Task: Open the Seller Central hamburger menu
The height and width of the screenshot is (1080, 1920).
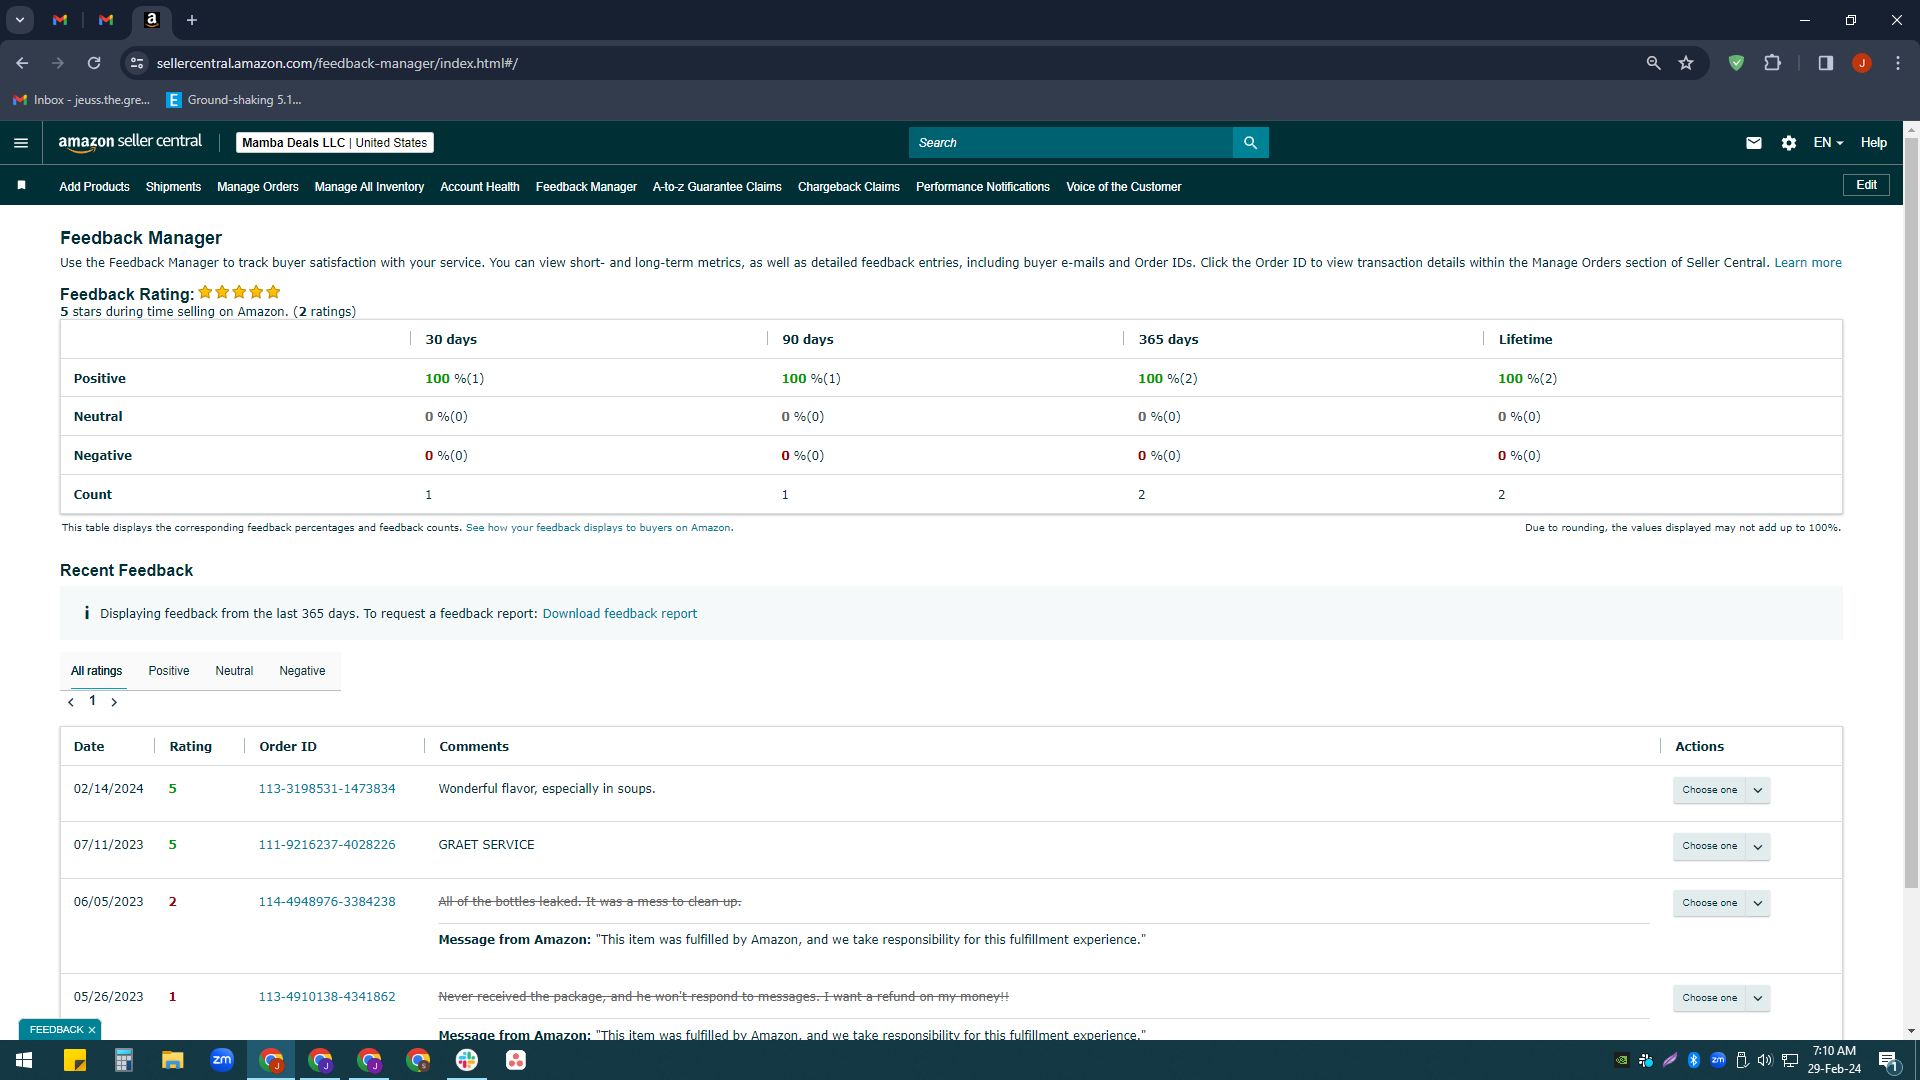Action: (x=21, y=143)
